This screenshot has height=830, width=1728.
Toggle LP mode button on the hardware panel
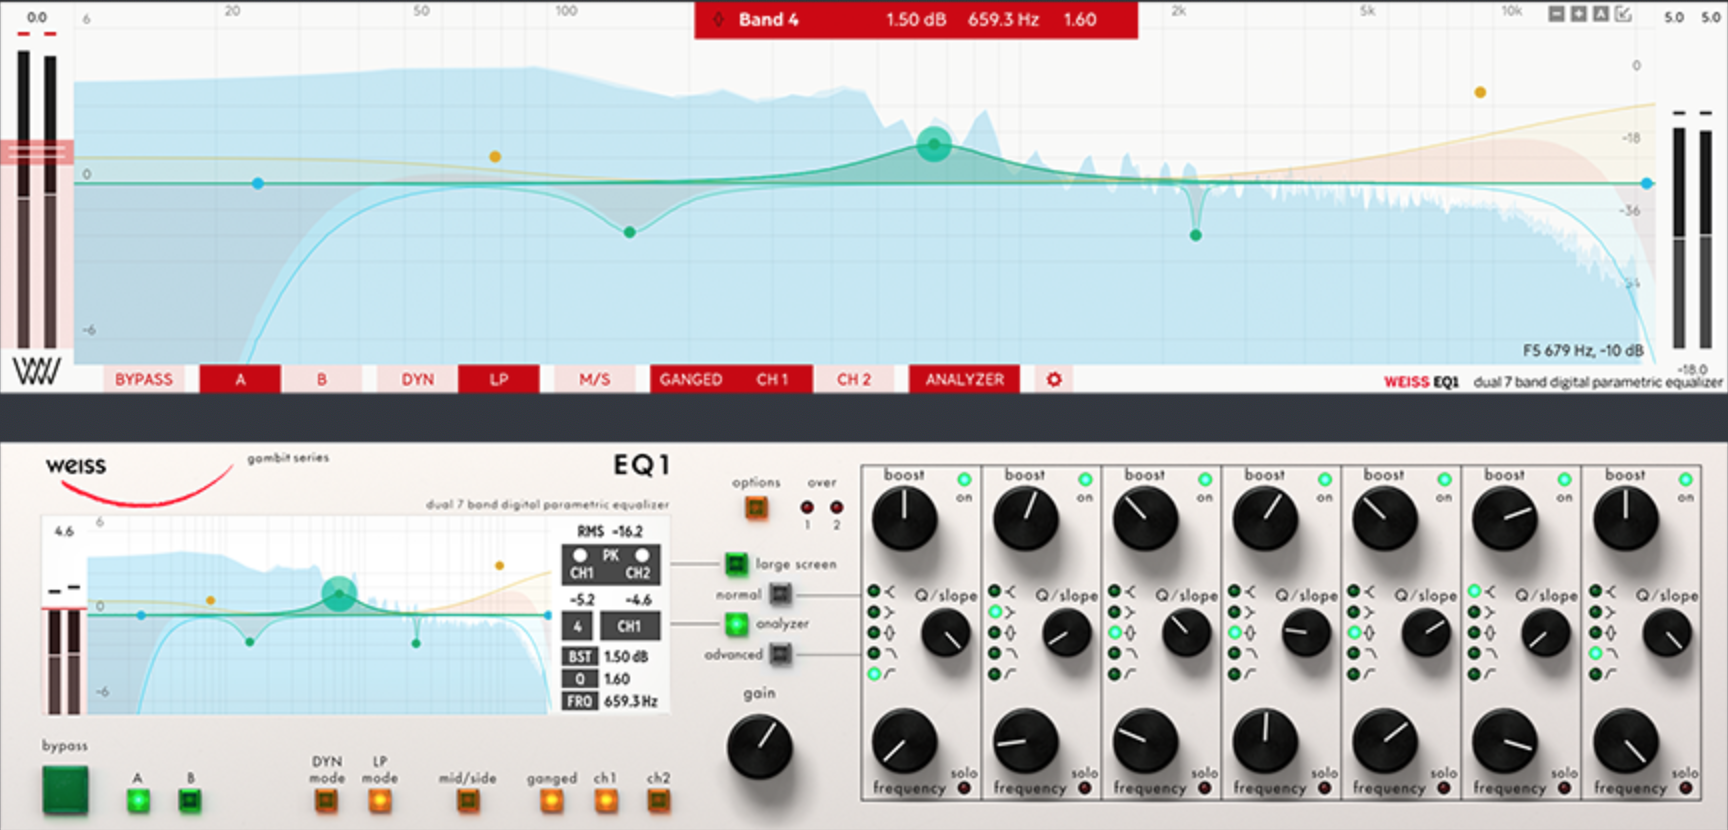(379, 800)
